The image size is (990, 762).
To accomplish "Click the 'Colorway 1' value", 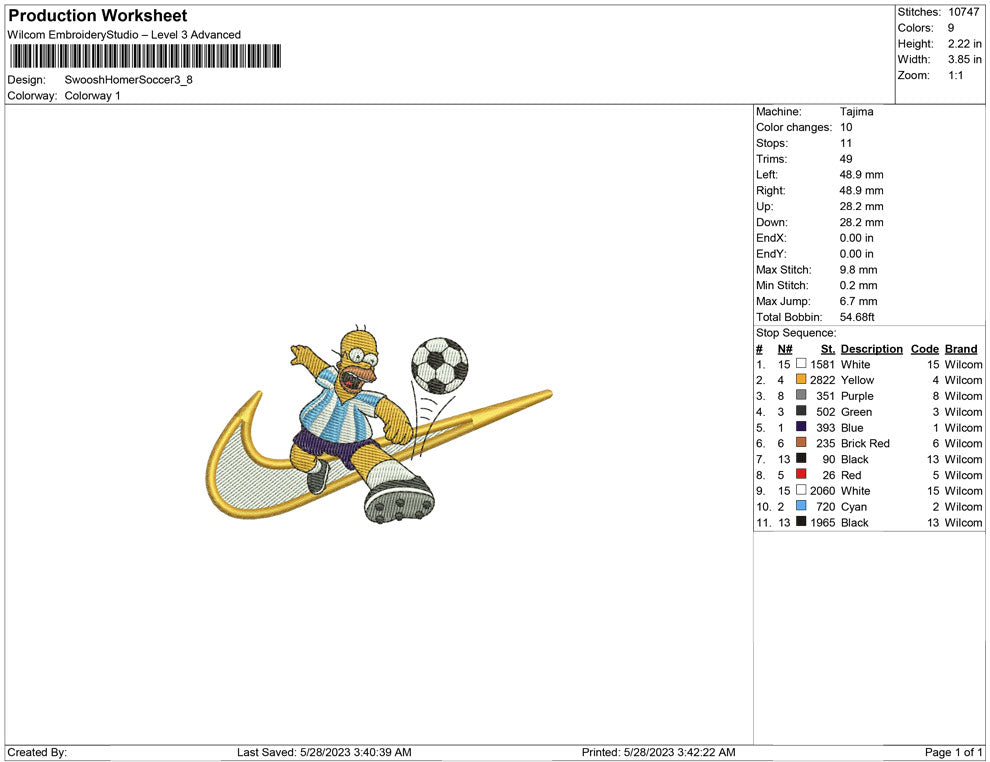I will [92, 95].
